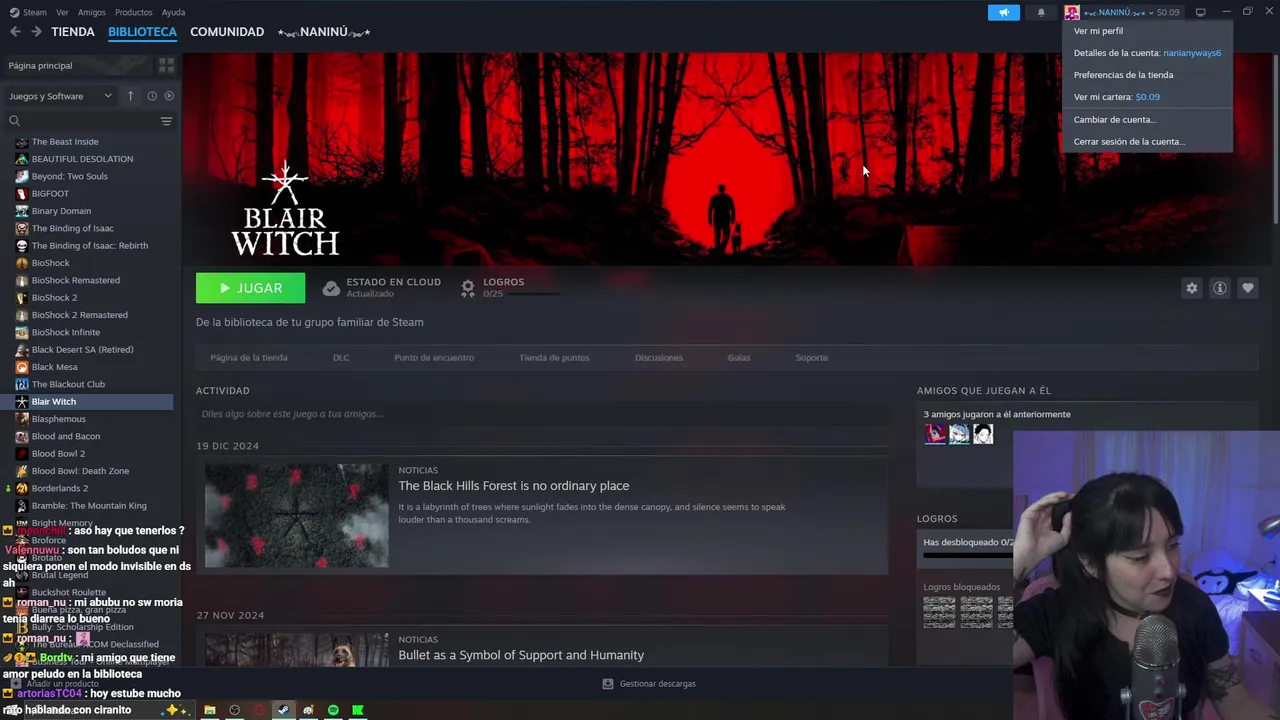Switch to collections grid view icon

tap(166, 65)
